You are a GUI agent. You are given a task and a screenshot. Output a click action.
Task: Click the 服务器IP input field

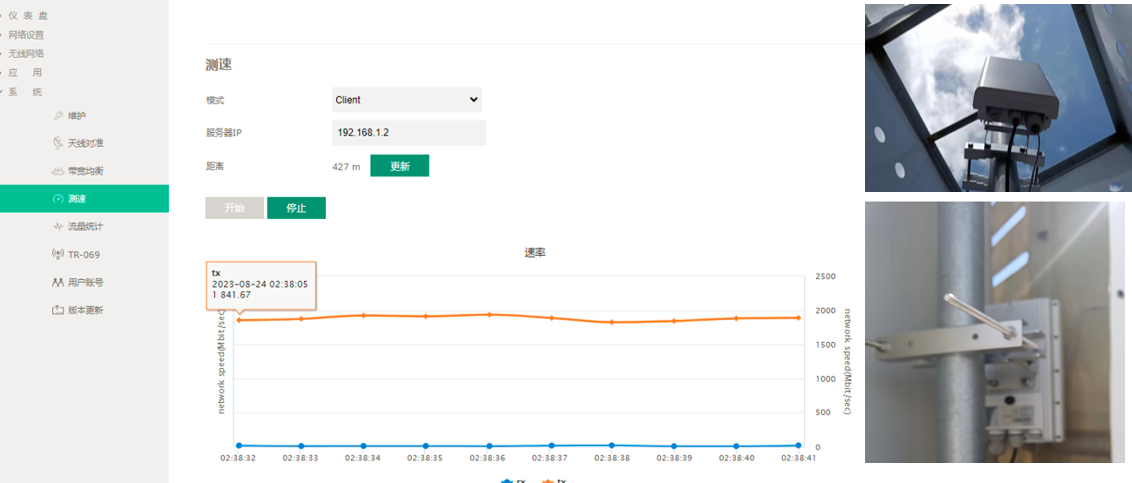408,133
